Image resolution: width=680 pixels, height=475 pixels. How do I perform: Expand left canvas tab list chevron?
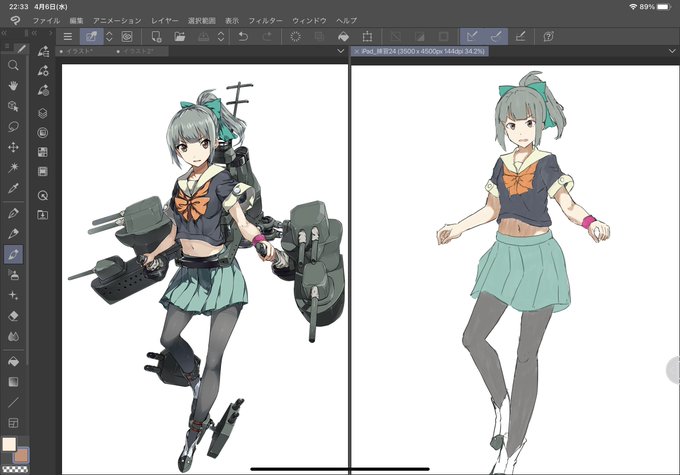click(x=340, y=51)
